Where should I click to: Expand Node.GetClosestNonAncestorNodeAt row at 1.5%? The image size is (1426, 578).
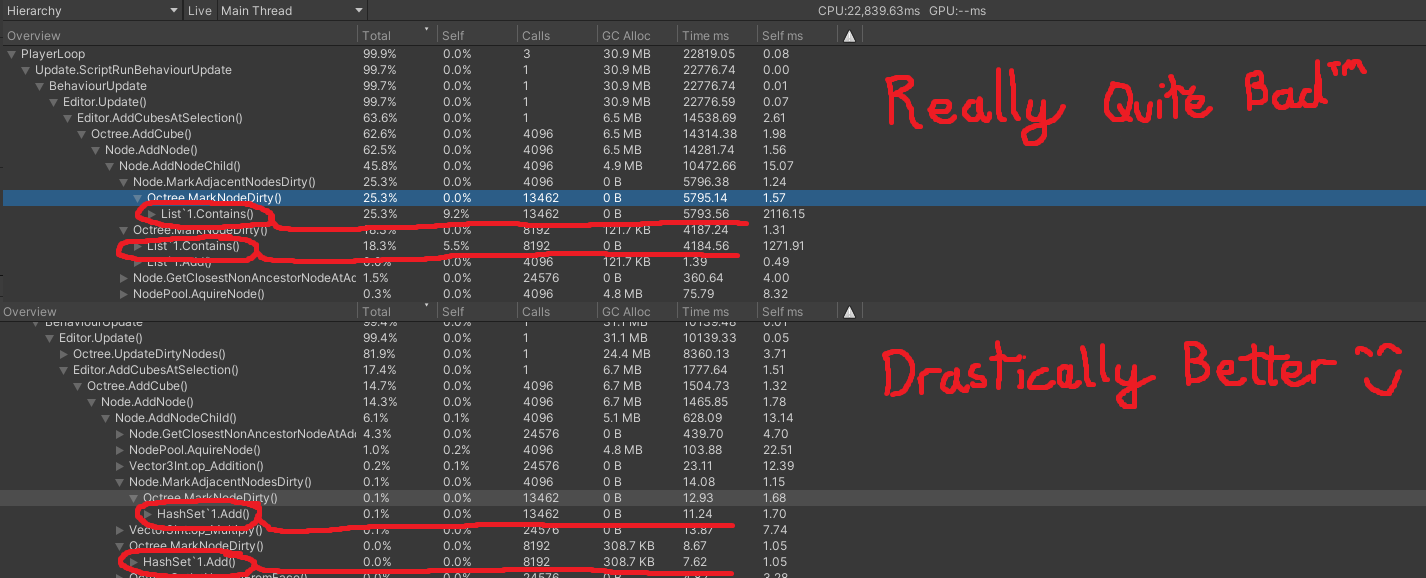coord(124,278)
